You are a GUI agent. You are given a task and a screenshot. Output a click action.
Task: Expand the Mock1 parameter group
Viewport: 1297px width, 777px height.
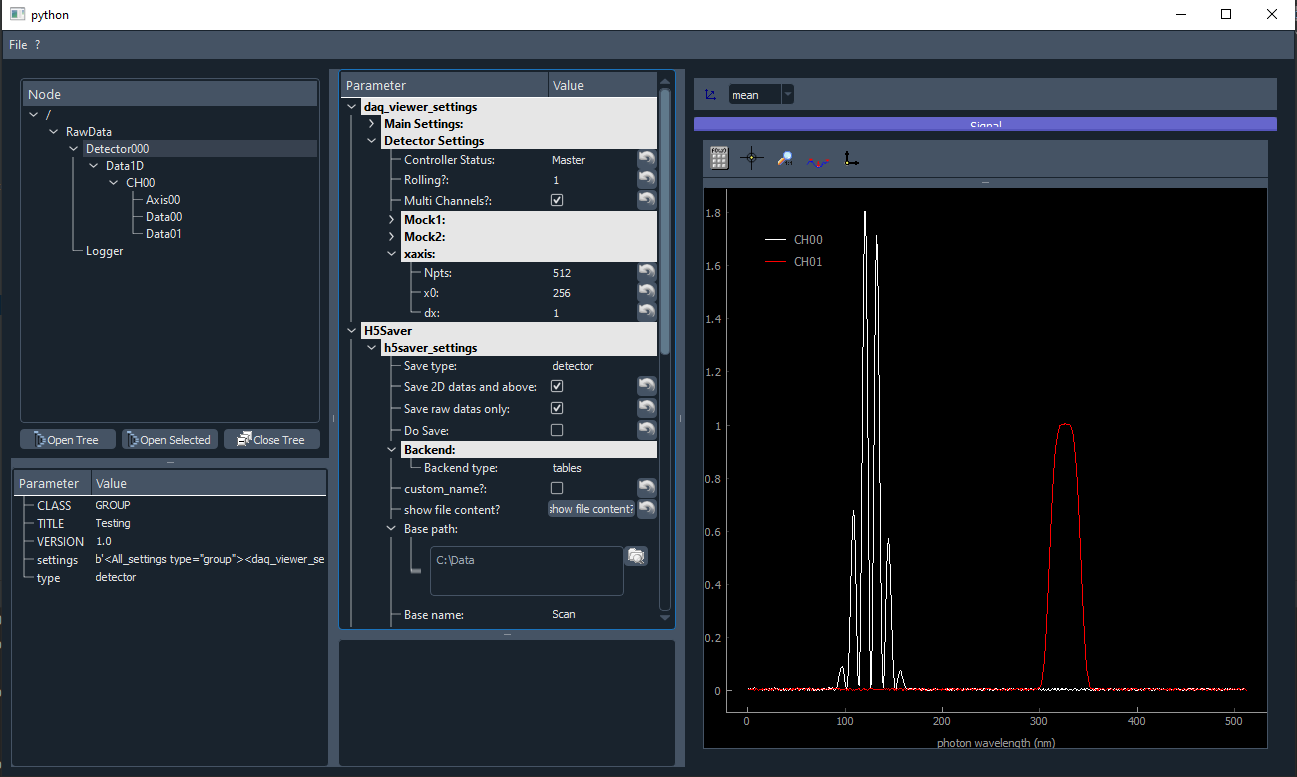pos(391,219)
